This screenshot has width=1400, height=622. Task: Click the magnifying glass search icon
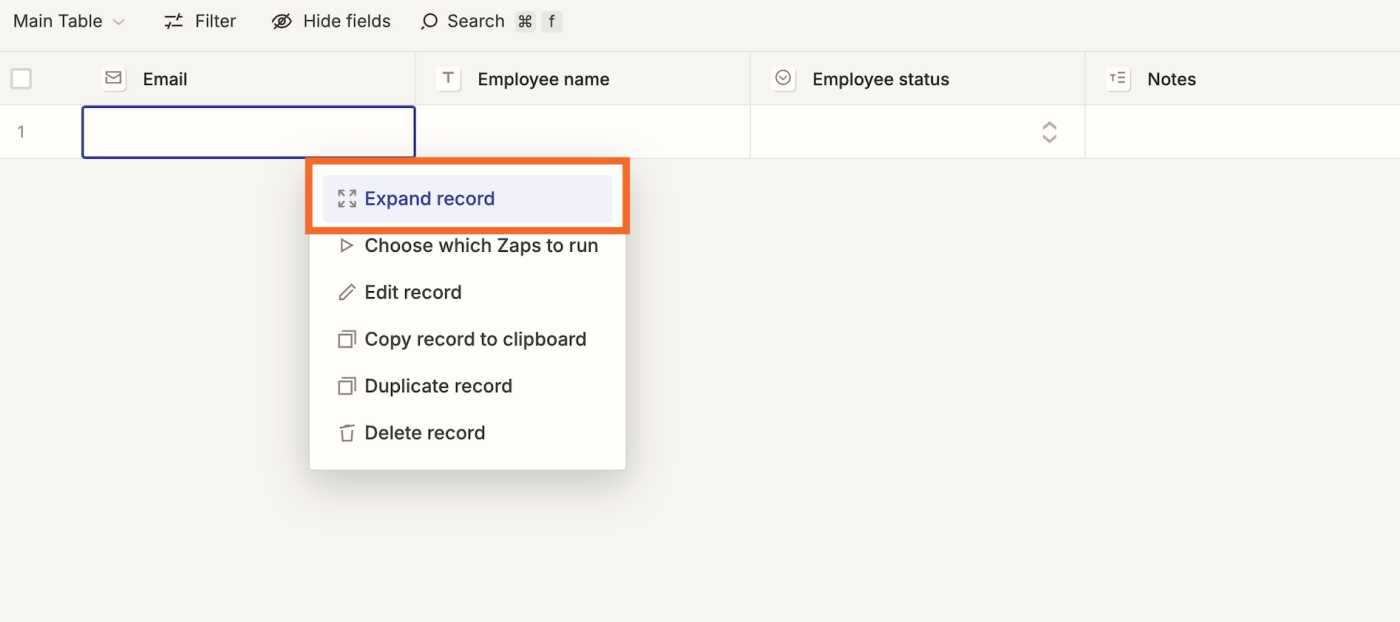430,21
